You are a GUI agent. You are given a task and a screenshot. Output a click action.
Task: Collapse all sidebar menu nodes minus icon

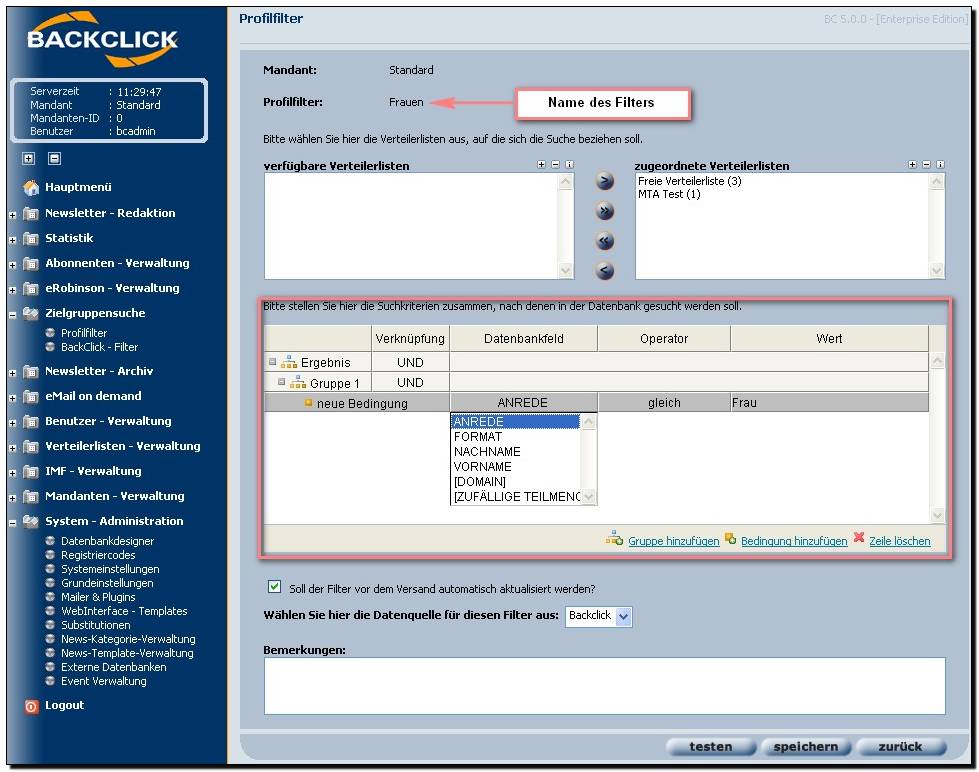pos(54,159)
